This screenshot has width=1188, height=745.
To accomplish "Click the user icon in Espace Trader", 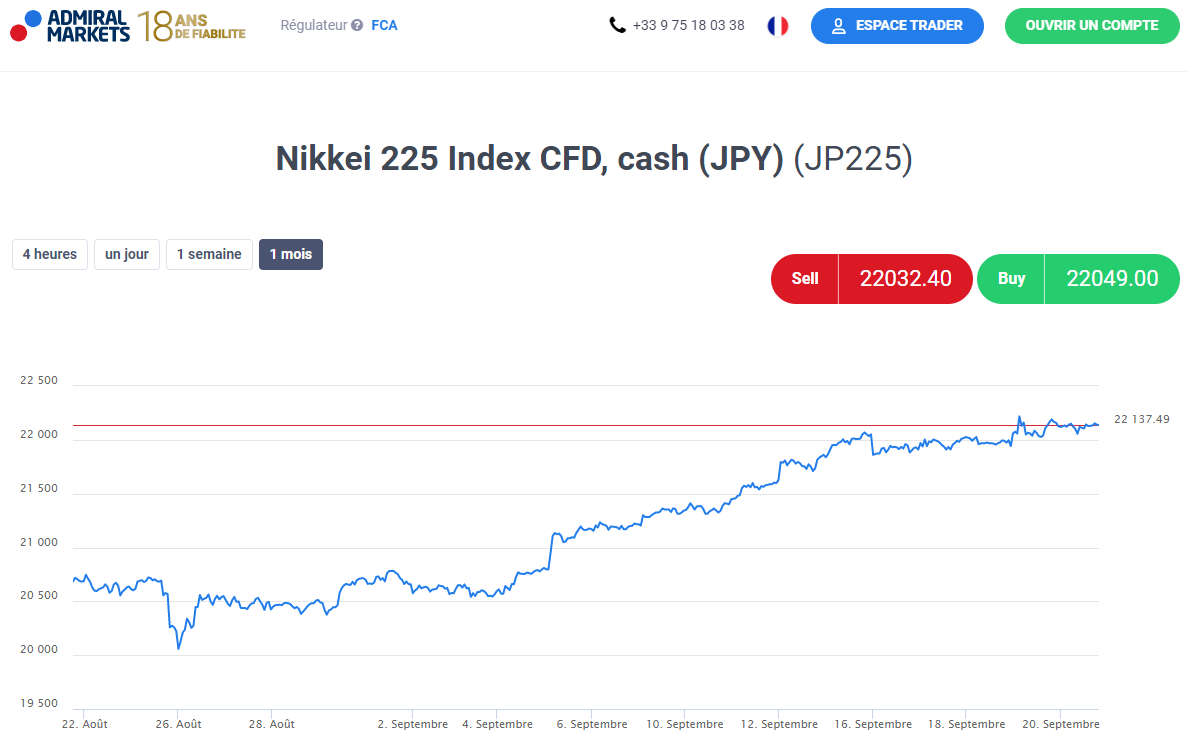I will click(838, 26).
